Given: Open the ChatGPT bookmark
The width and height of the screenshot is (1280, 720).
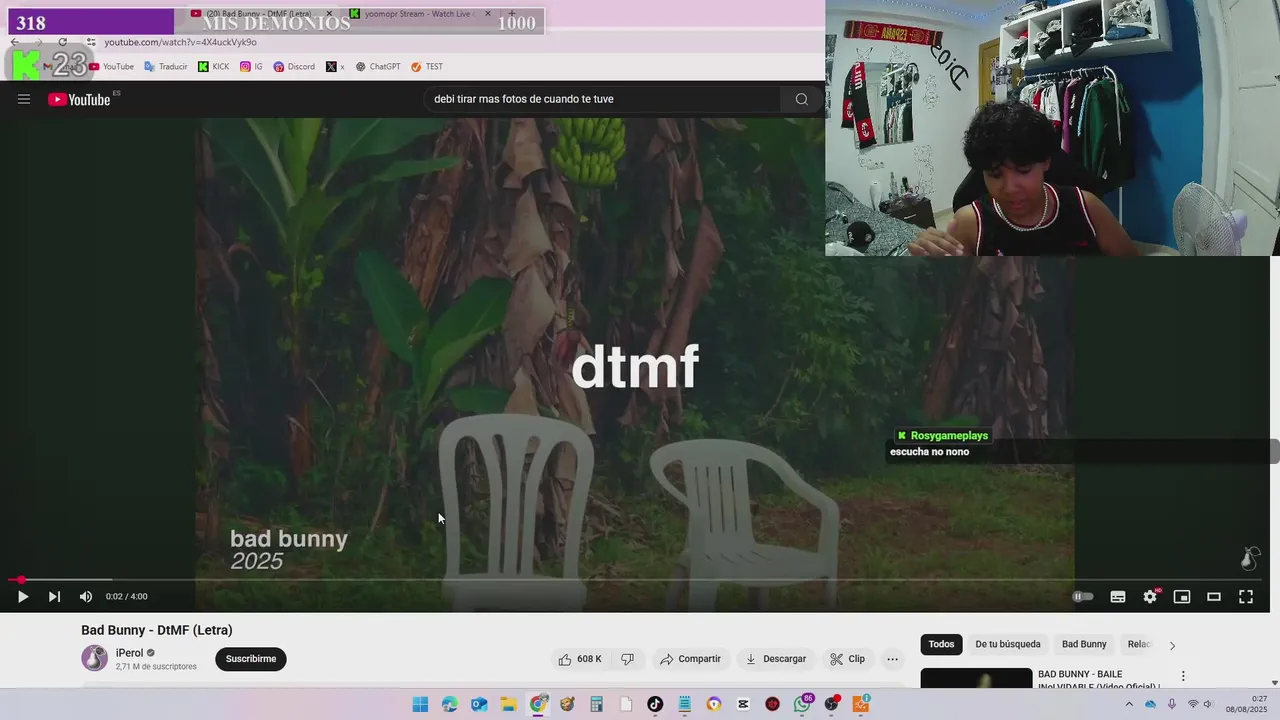Looking at the screenshot, I should point(378,67).
